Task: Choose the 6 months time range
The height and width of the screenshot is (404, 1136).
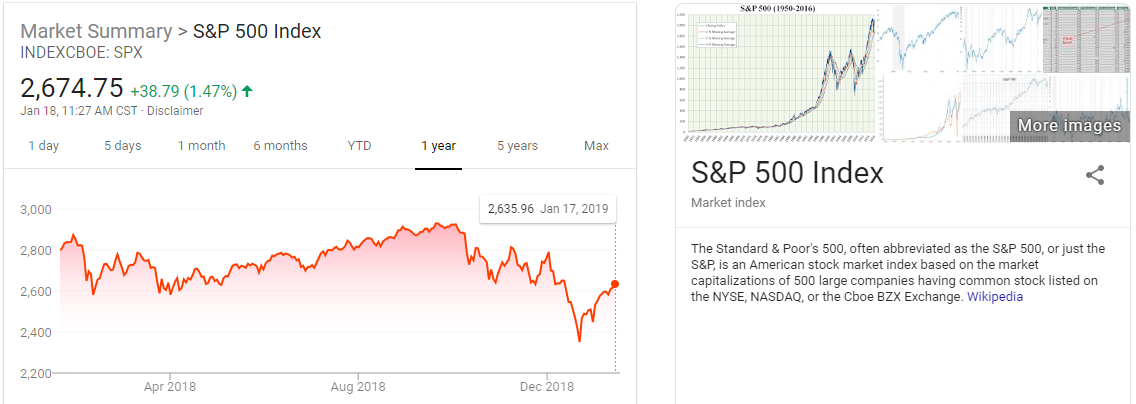Action: pos(280,146)
